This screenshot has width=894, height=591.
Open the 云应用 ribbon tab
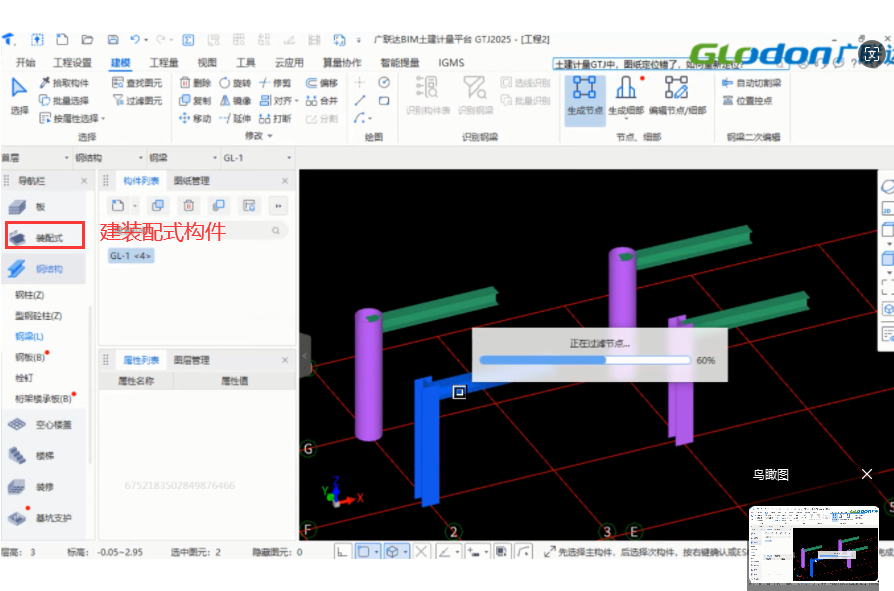coord(289,62)
